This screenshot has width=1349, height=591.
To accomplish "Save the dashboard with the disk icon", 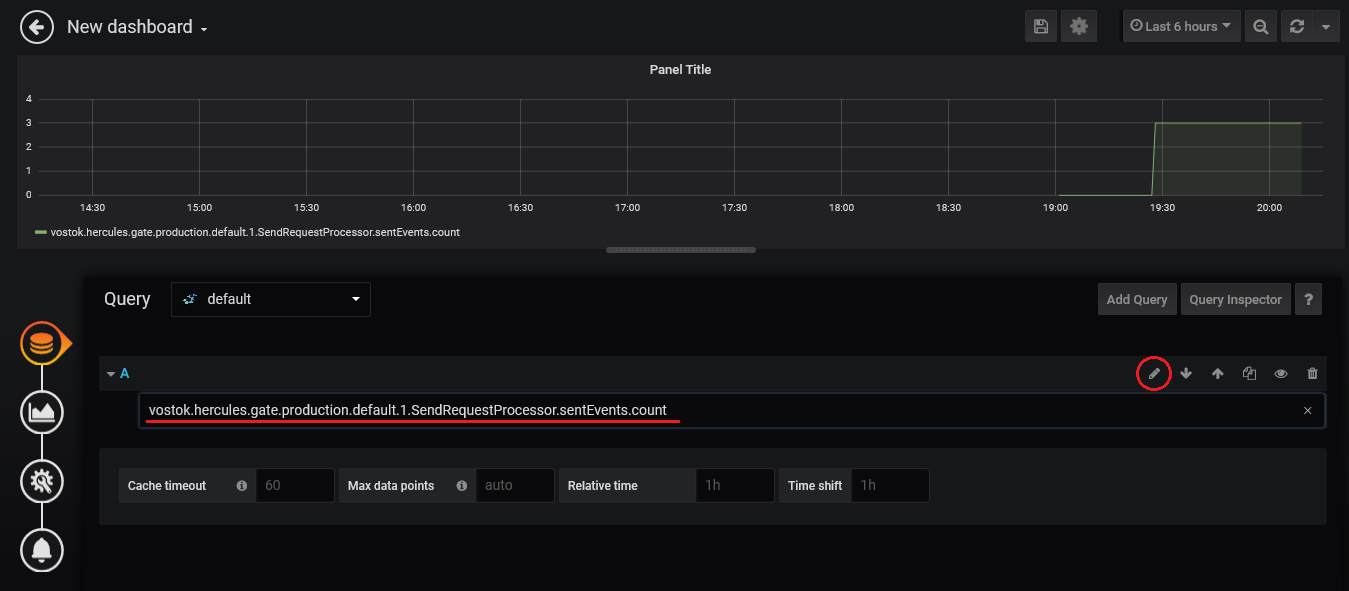I will coord(1041,26).
